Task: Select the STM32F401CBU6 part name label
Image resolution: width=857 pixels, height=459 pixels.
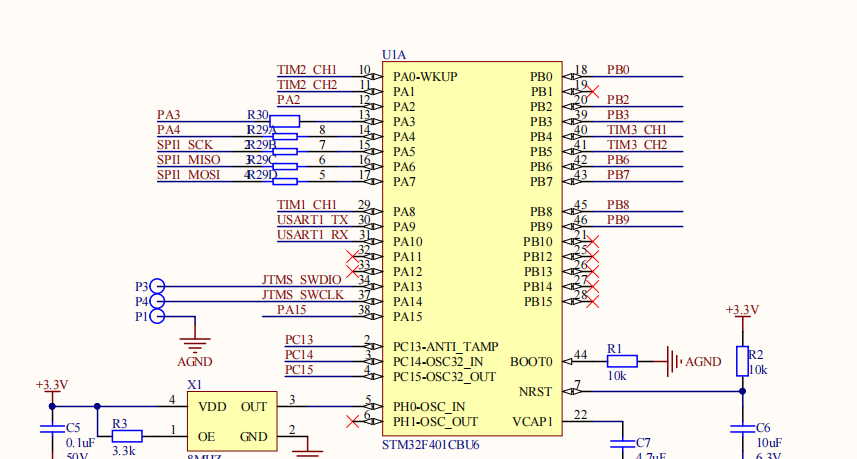Action: [x=430, y=445]
